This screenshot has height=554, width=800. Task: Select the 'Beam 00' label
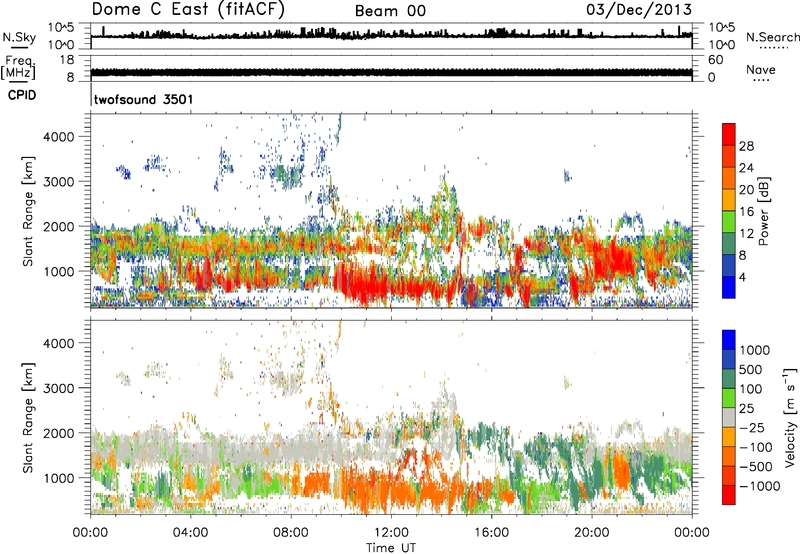tap(390, 11)
